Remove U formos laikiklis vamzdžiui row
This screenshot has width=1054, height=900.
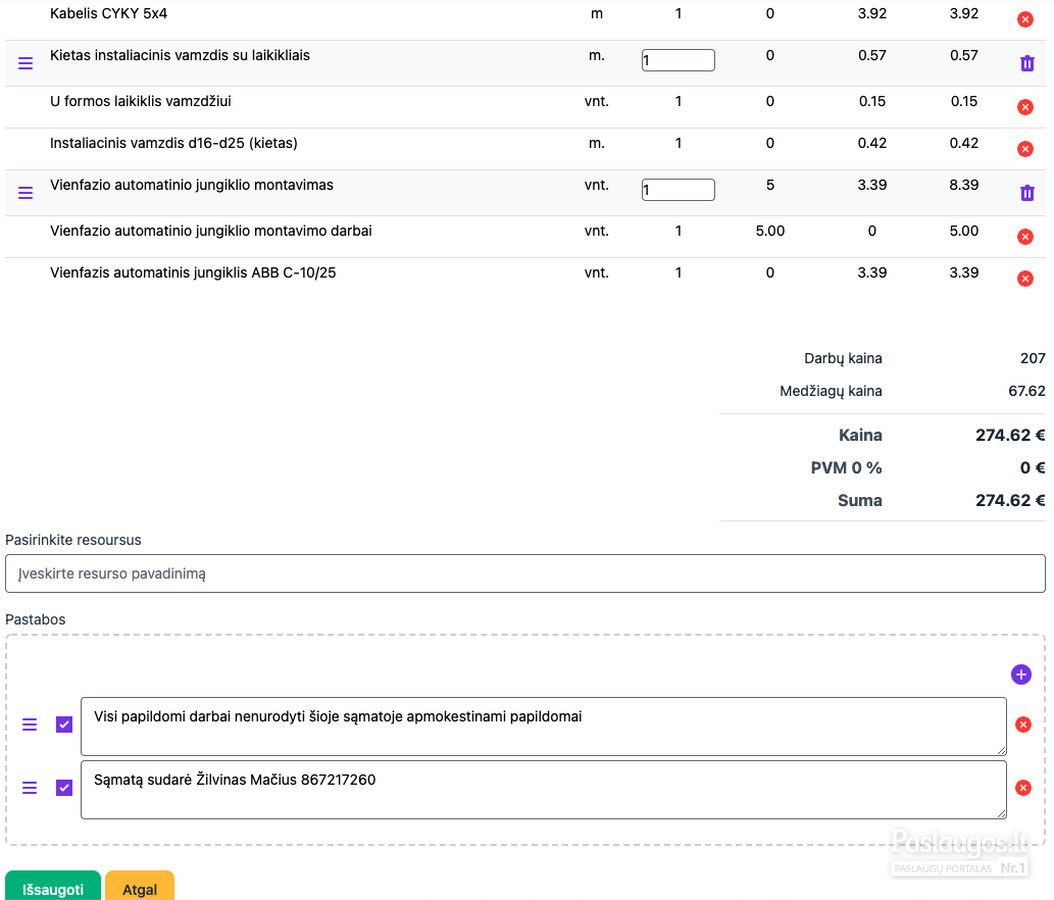coord(1025,107)
